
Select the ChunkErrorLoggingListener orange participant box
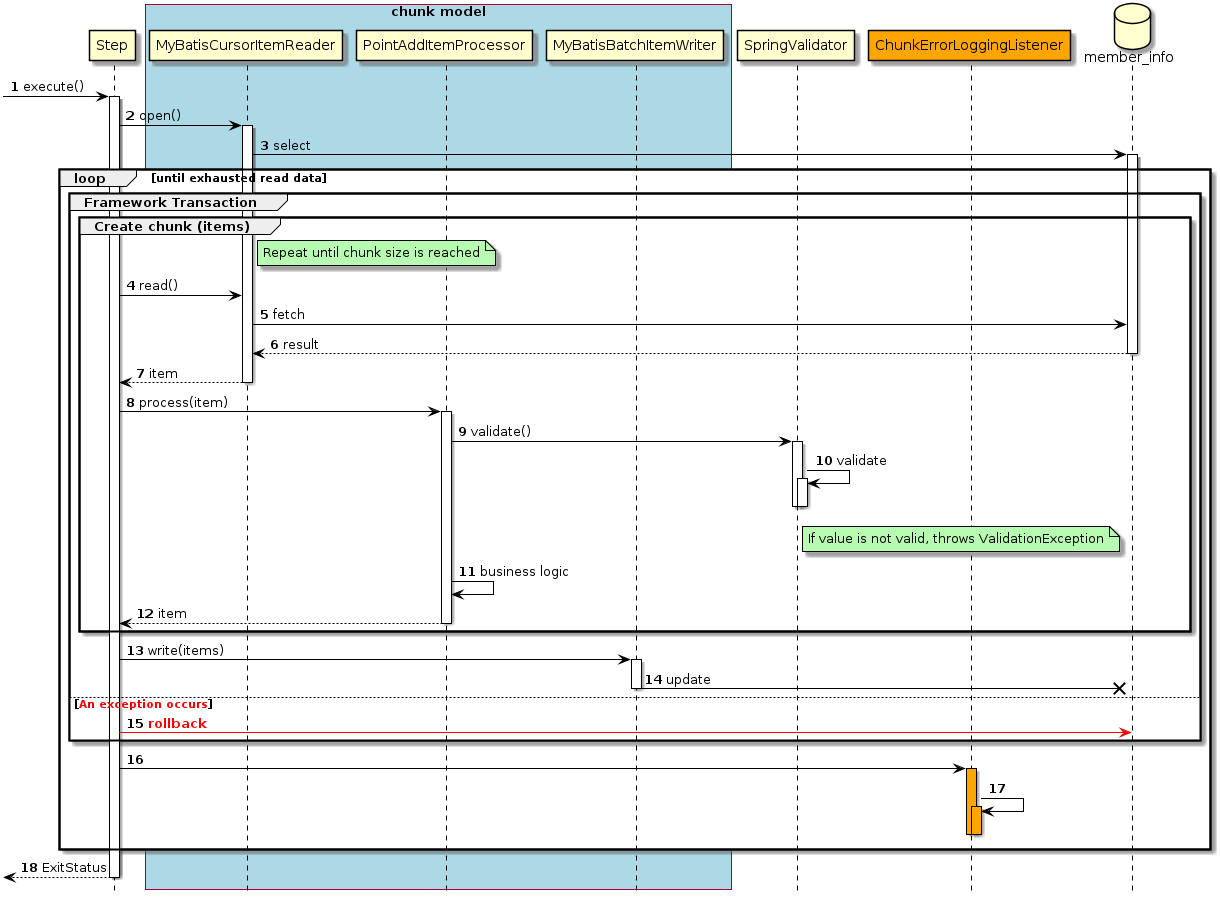click(969, 45)
